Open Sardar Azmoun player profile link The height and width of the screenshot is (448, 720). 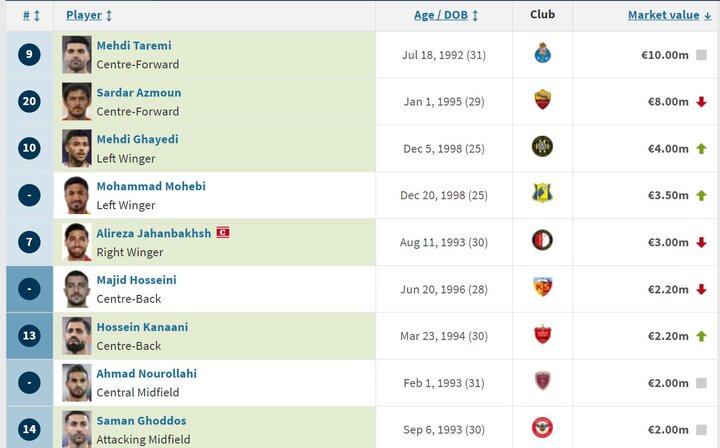[138, 92]
